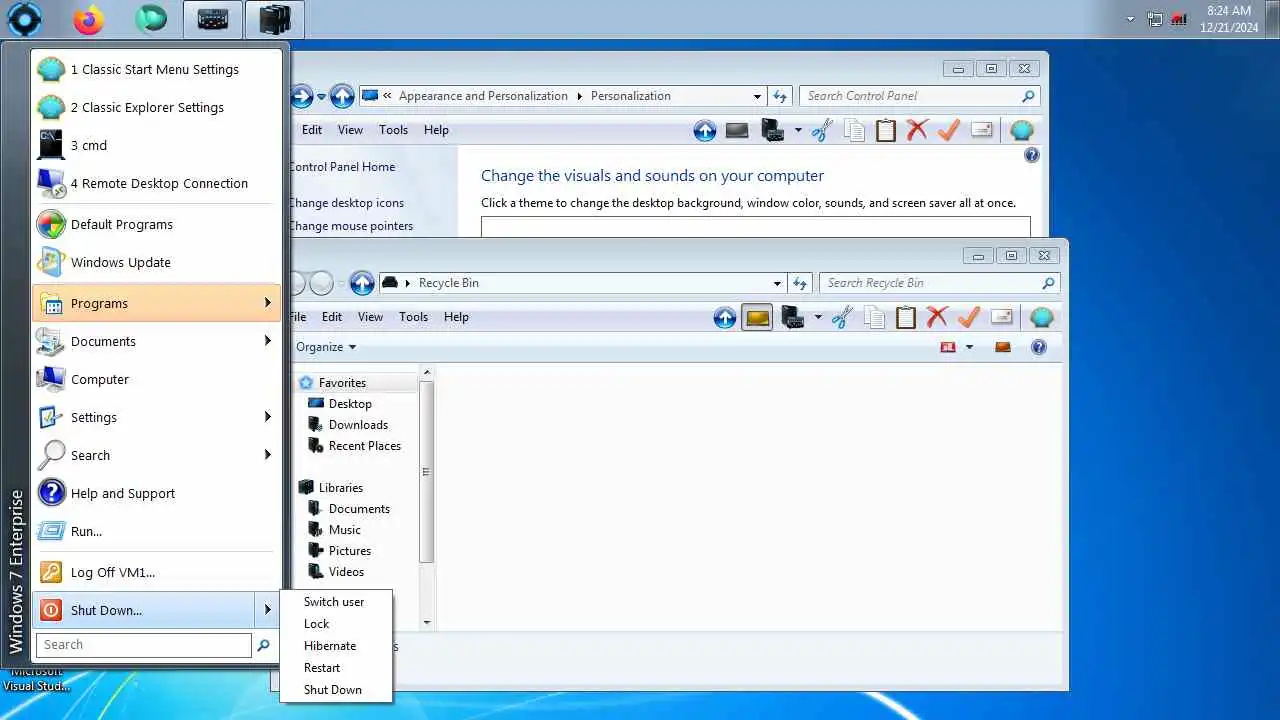Image resolution: width=1280 pixels, height=720 pixels.
Task: Click Delete red X in Recycle Bin toolbar
Action: (937, 318)
